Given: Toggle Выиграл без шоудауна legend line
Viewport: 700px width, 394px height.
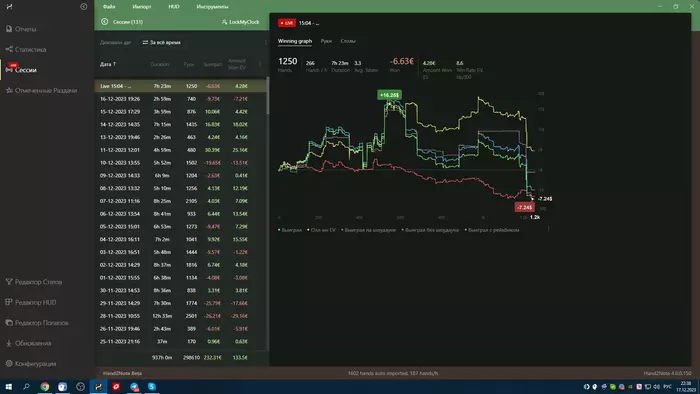Looking at the screenshot, I should coord(430,230).
